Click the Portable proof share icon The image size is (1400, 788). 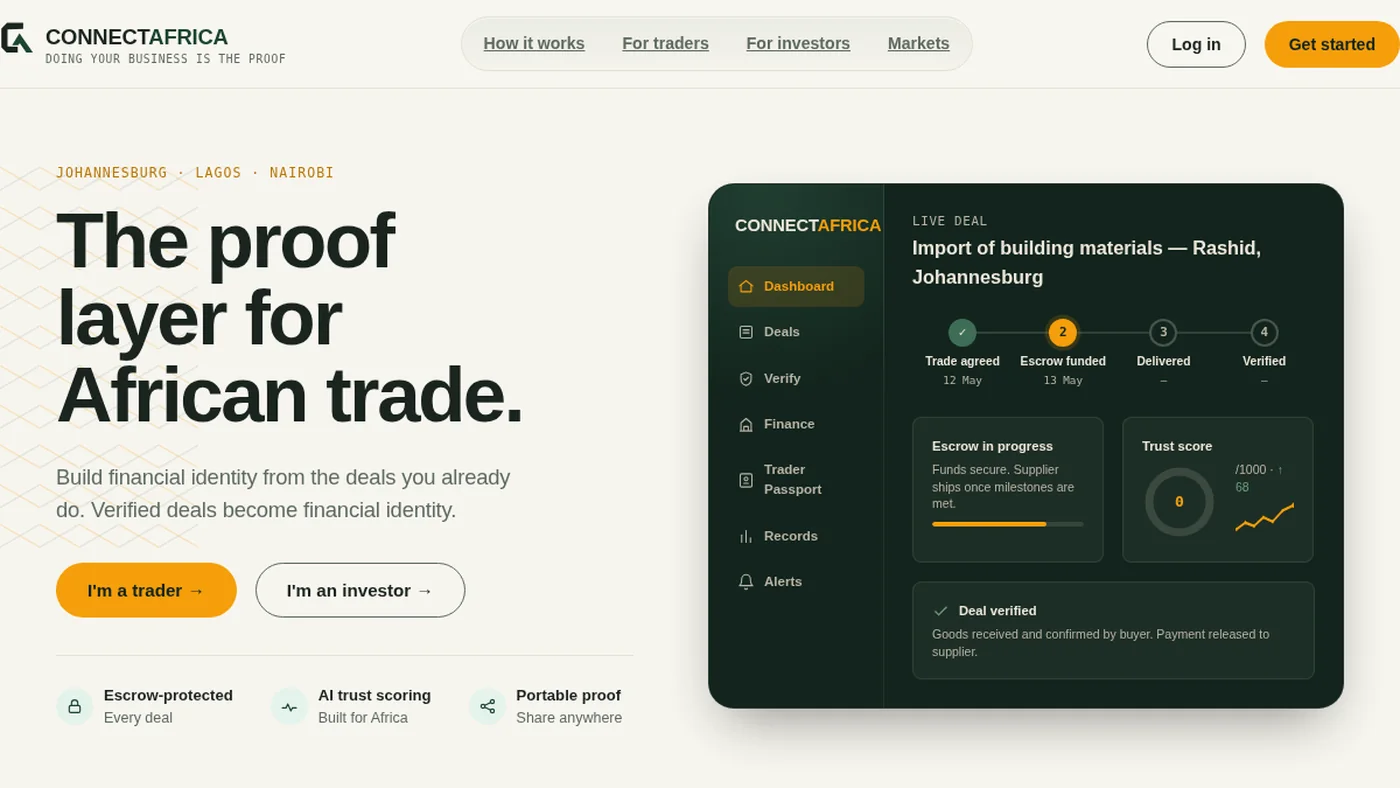coord(487,707)
